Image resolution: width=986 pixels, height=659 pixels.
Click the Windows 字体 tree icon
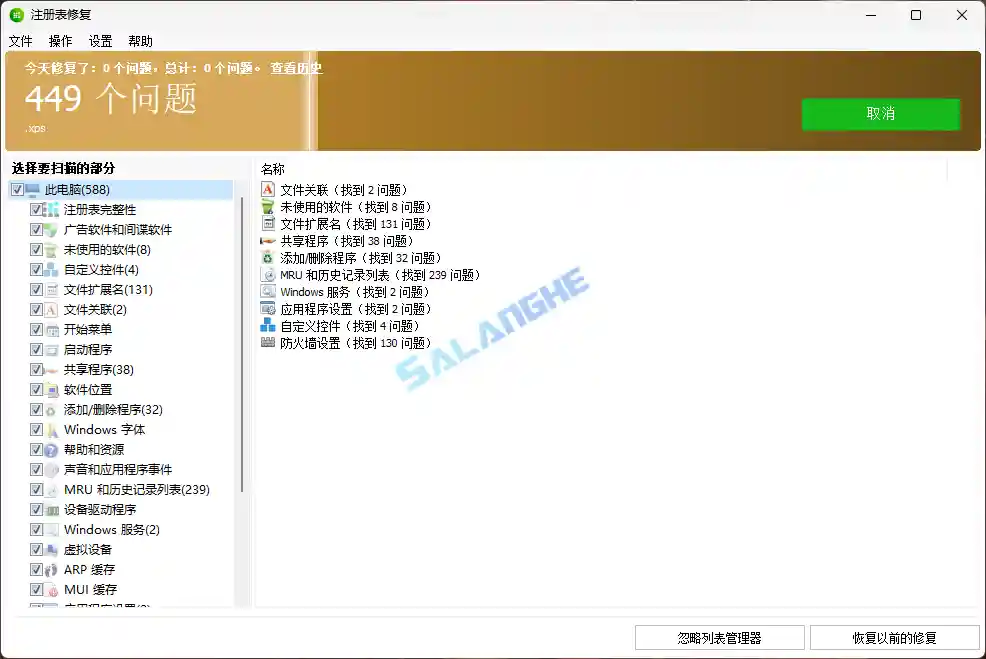point(52,429)
